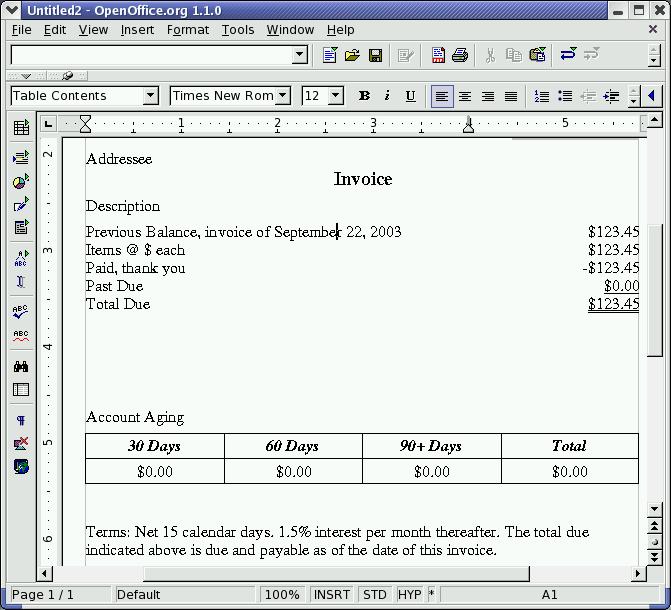
Task: Expand the Times New Roman font dropdown
Action: coord(283,96)
